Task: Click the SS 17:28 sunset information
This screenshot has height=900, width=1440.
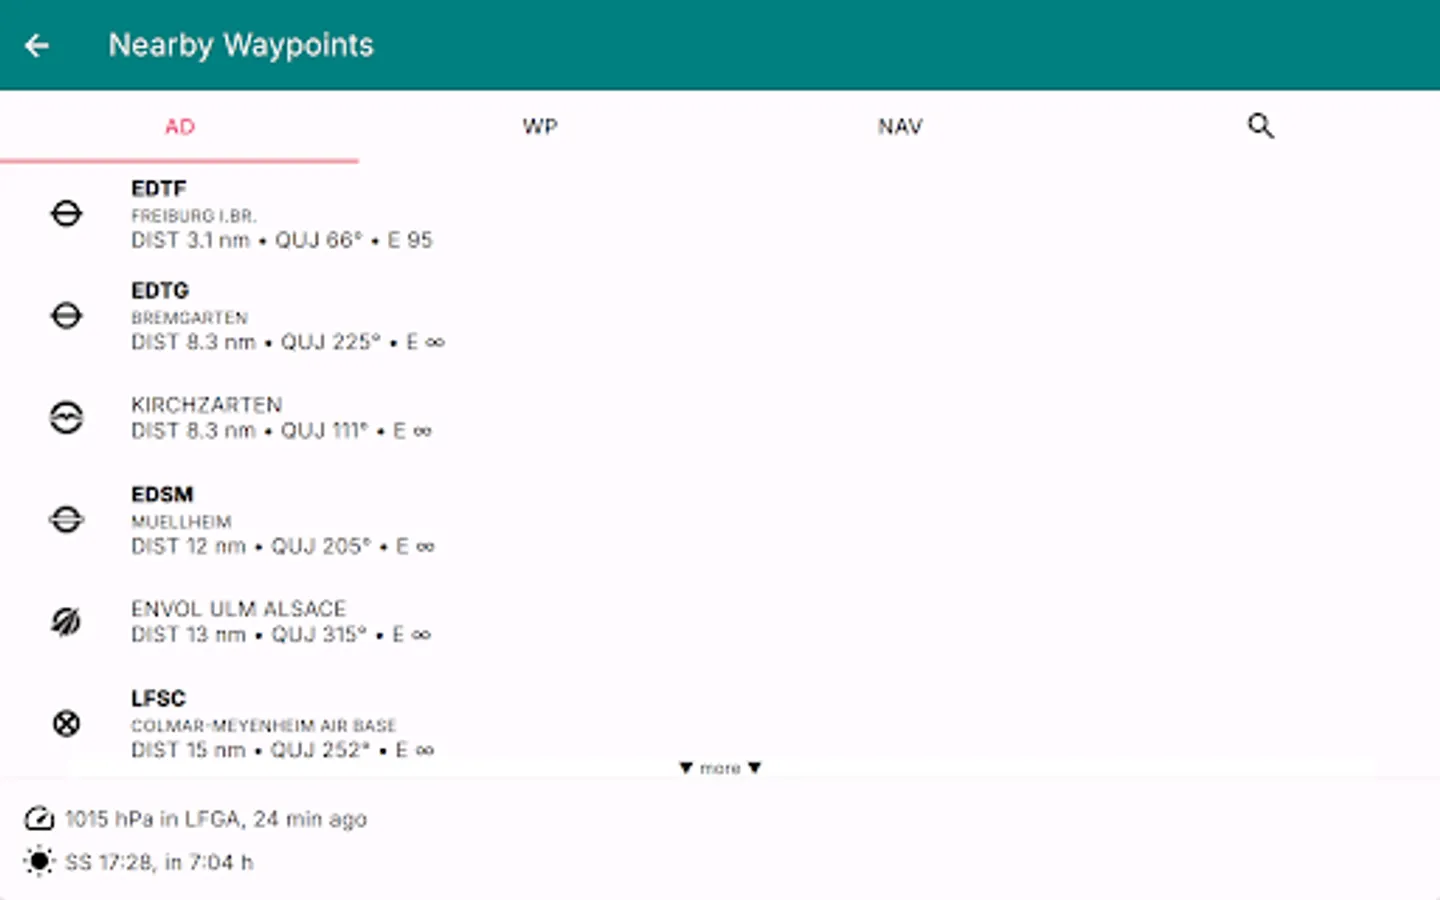Action: [156, 861]
